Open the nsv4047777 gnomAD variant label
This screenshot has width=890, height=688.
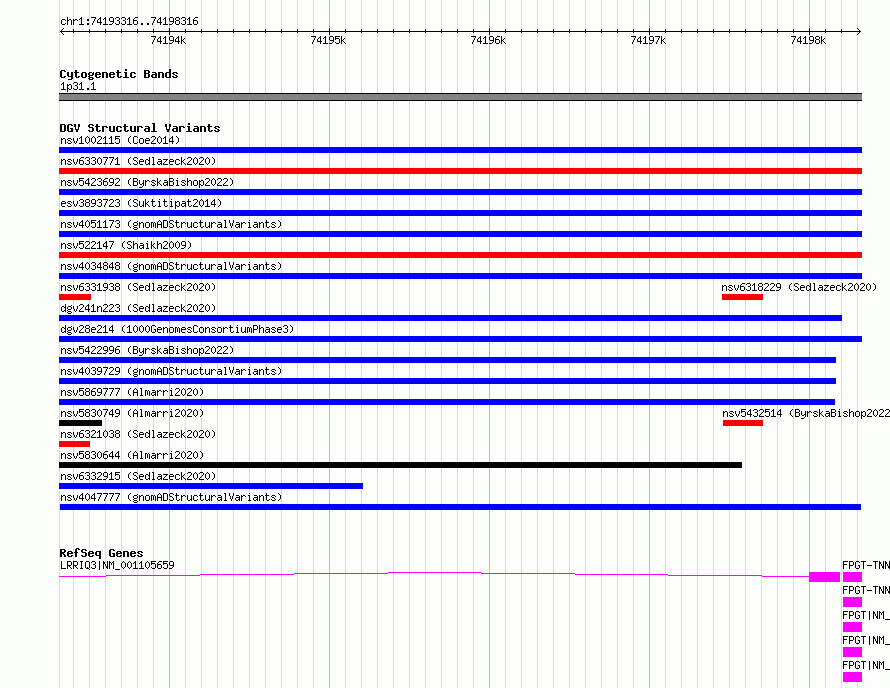[171, 497]
